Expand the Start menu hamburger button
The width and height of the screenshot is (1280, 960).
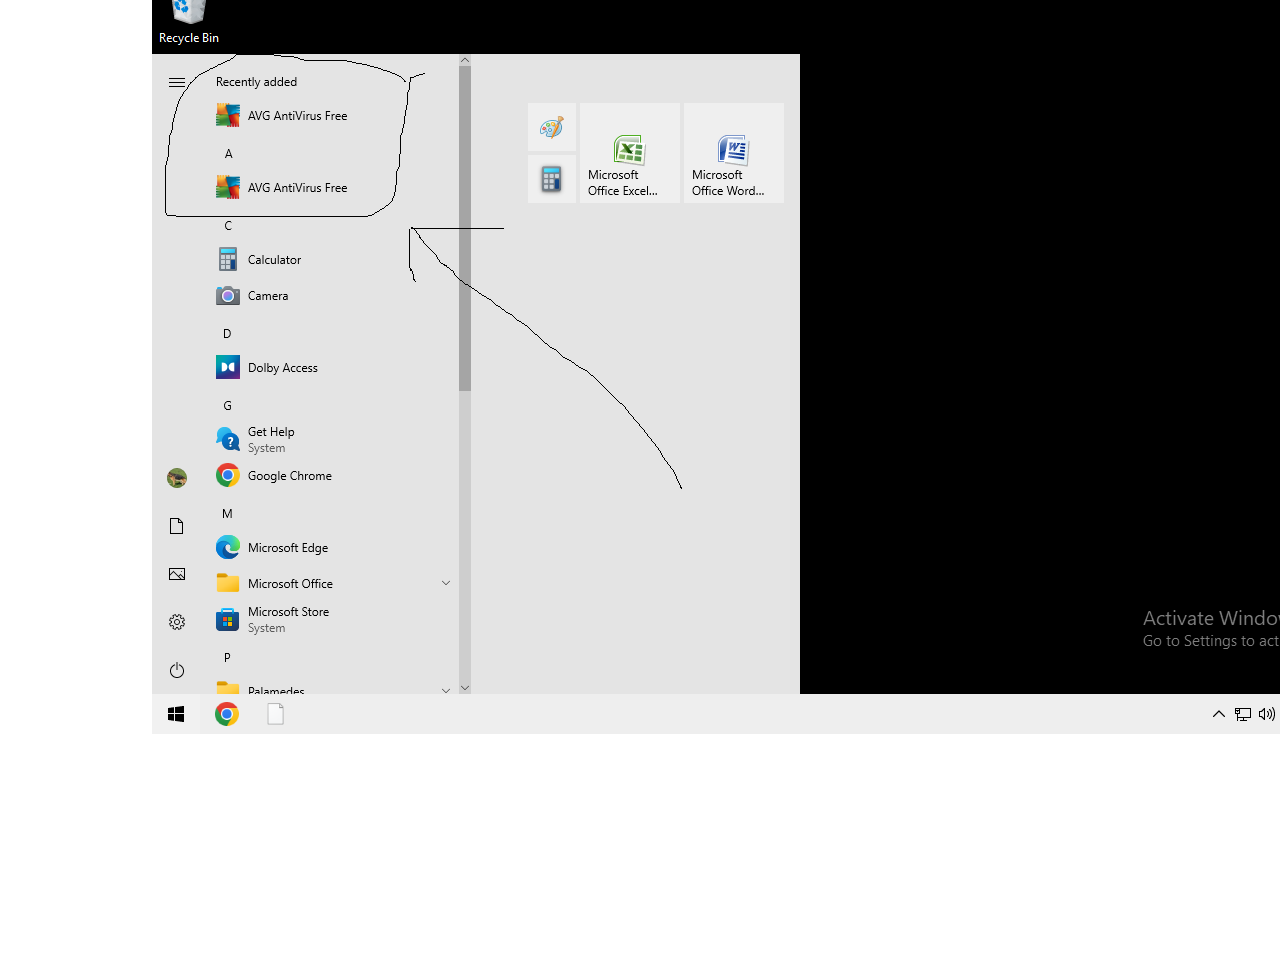click(x=177, y=82)
